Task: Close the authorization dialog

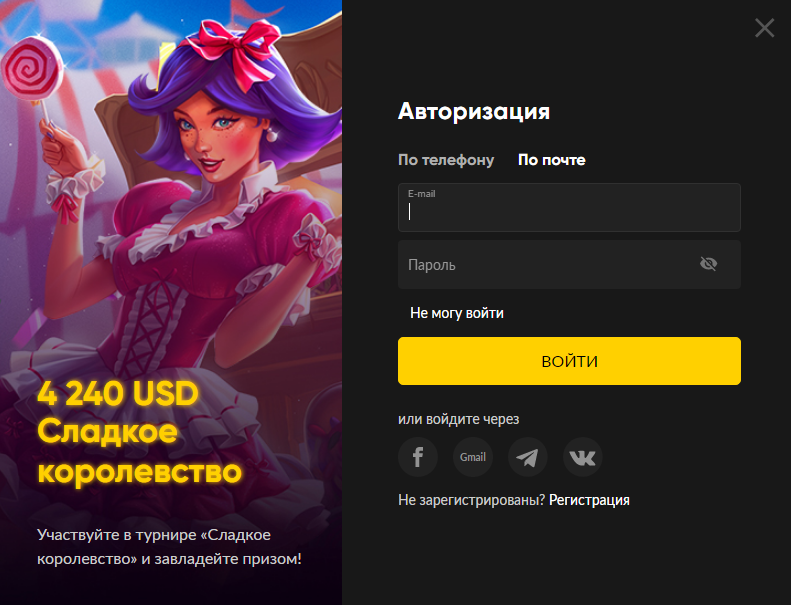Action: coord(765,28)
